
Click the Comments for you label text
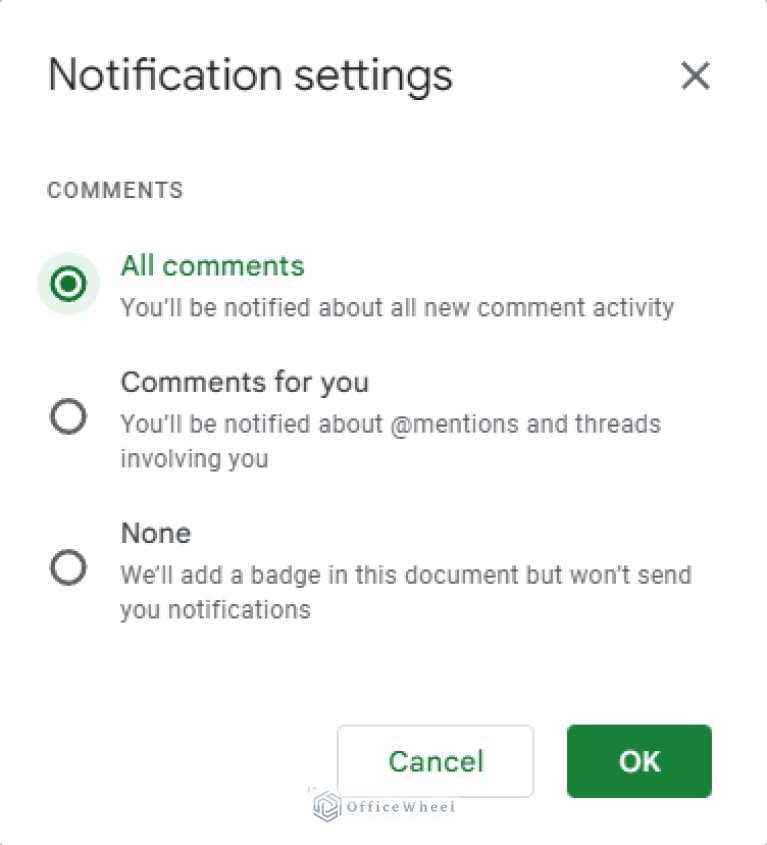[x=245, y=382]
